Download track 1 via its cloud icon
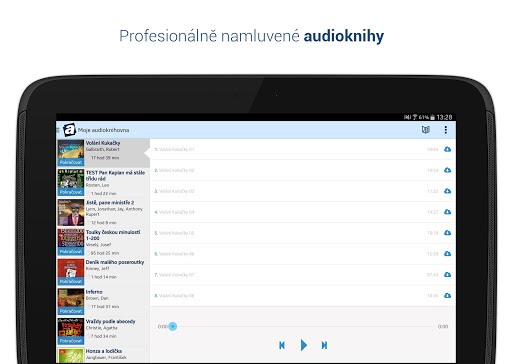This screenshot has width=512, height=364. [447, 149]
